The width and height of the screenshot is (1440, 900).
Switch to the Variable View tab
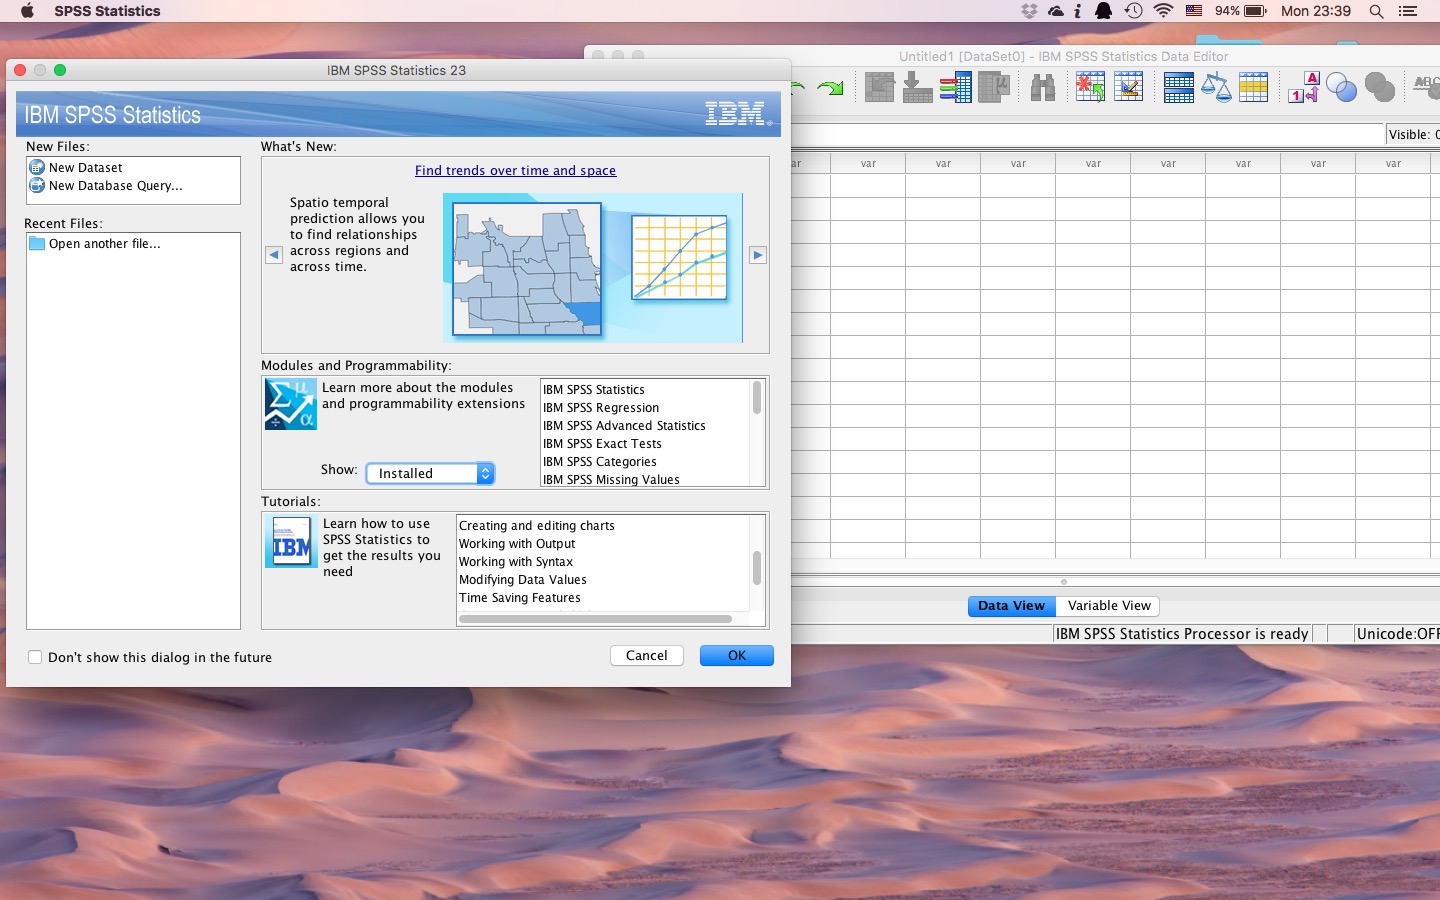(1109, 606)
